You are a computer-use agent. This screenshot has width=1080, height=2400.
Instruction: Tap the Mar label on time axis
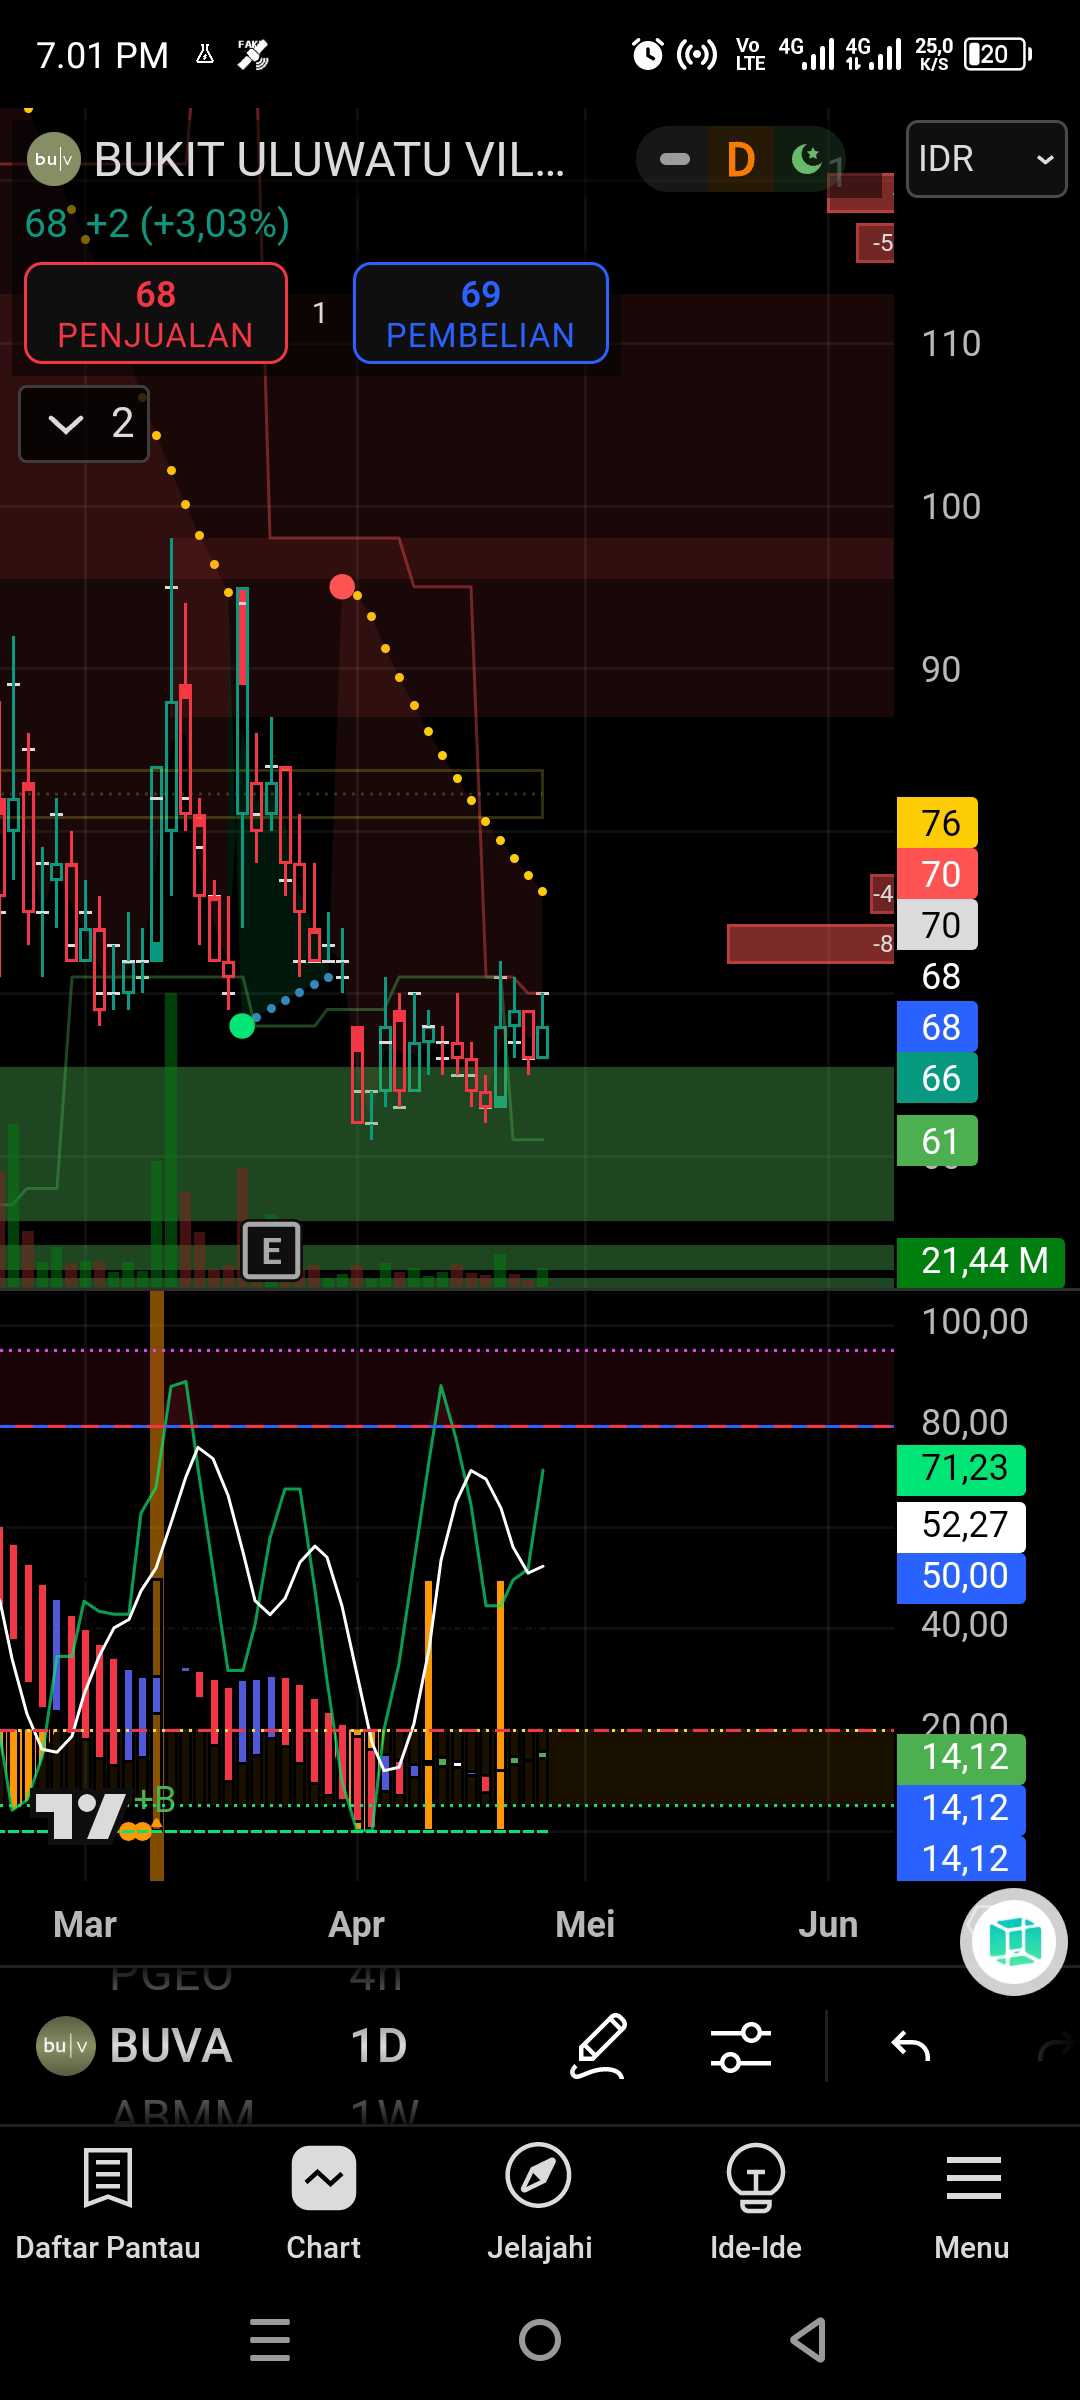click(x=85, y=1924)
